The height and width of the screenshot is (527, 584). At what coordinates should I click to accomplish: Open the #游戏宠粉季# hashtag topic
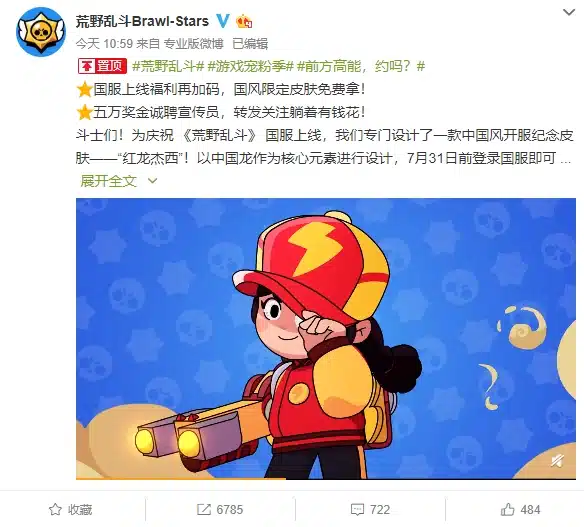tap(251, 66)
